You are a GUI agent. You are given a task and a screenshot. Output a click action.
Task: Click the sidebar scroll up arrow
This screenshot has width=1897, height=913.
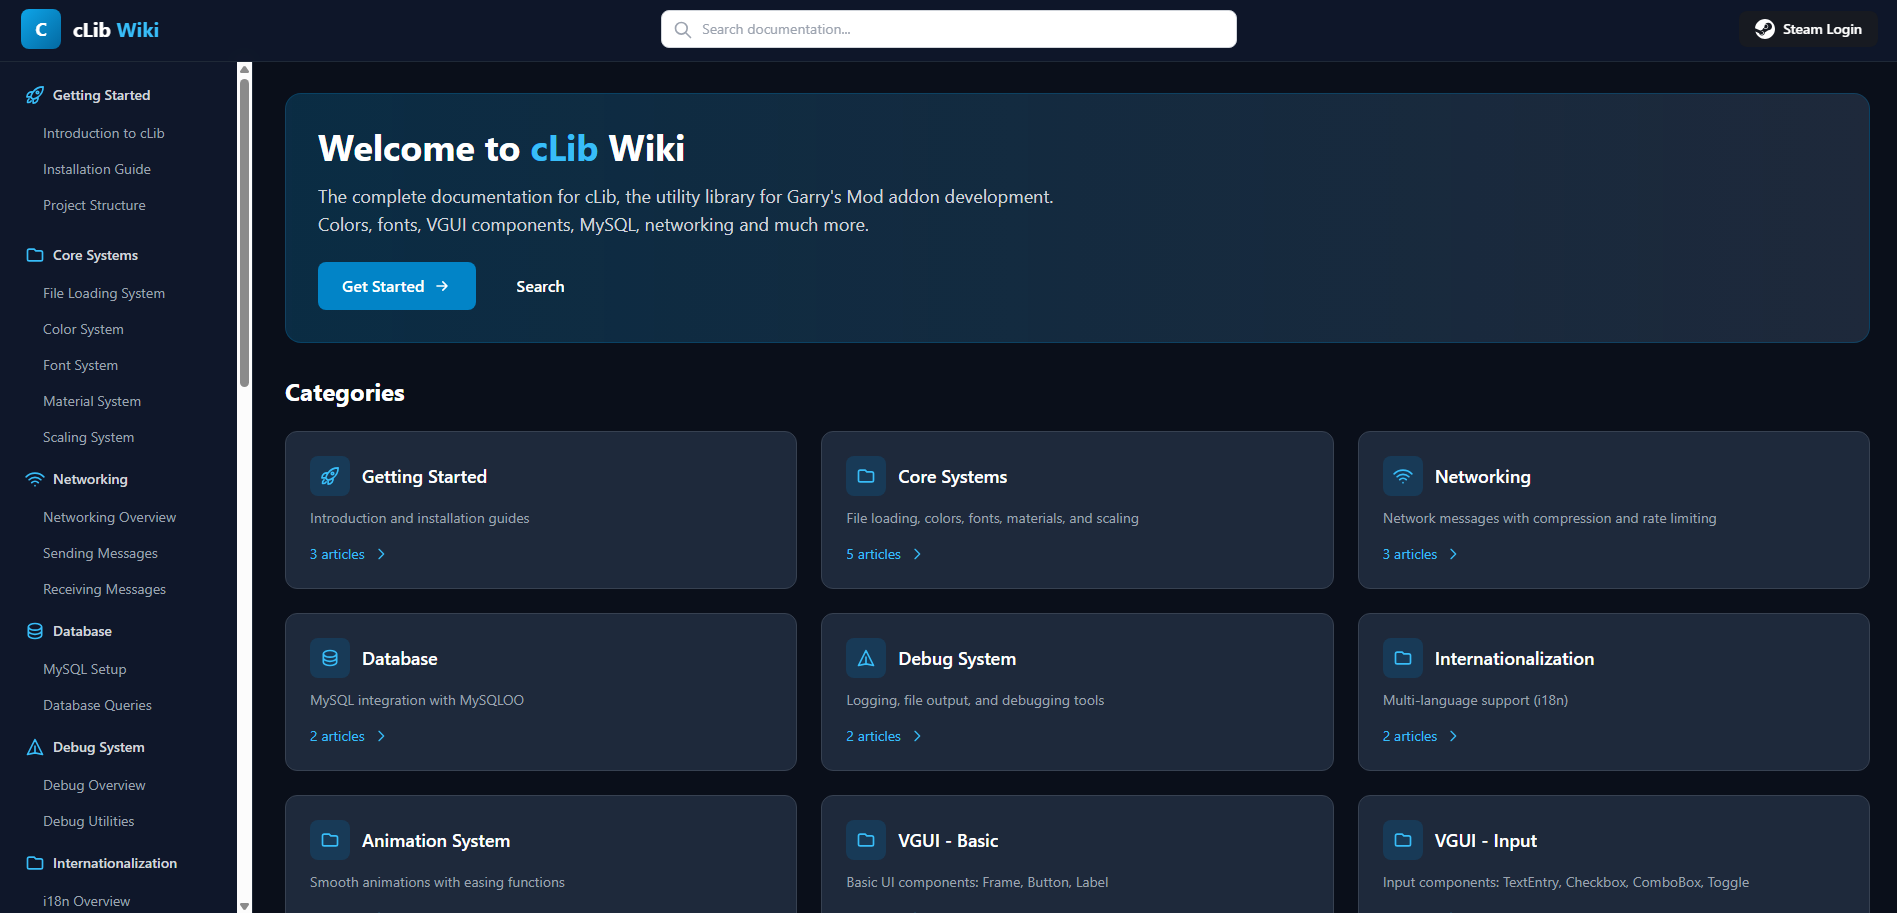pos(244,69)
